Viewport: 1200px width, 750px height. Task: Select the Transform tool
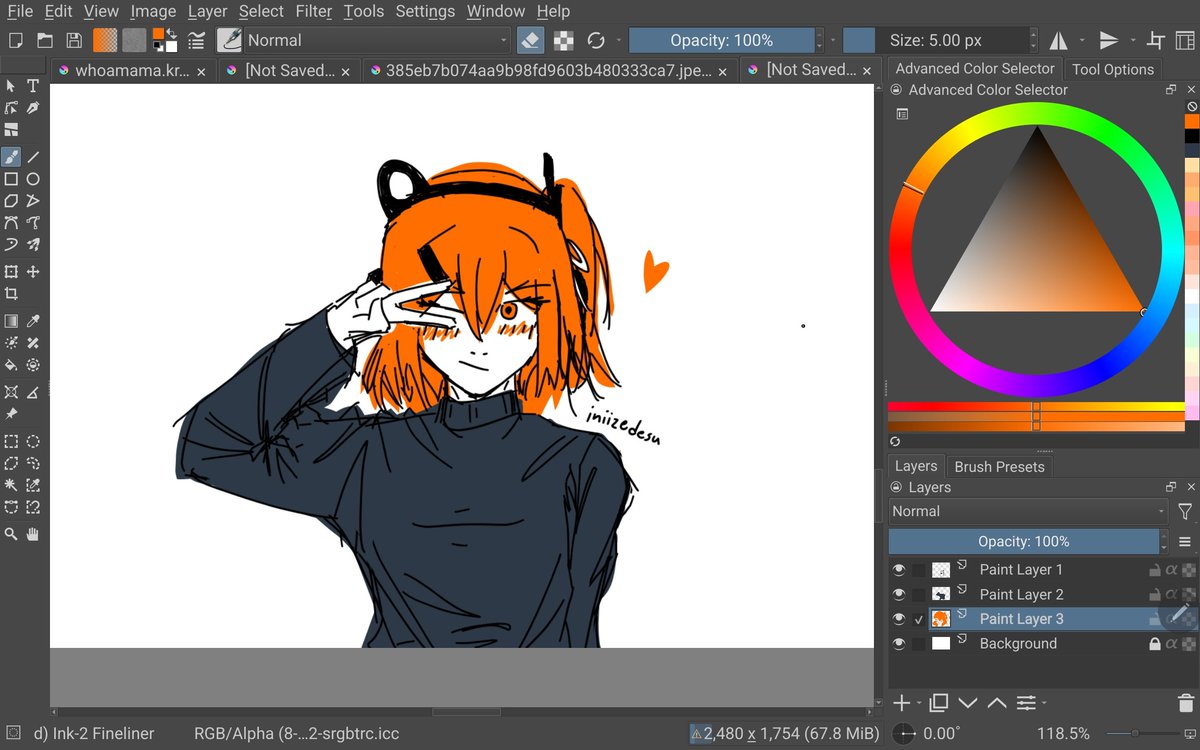pyautogui.click(x=11, y=272)
